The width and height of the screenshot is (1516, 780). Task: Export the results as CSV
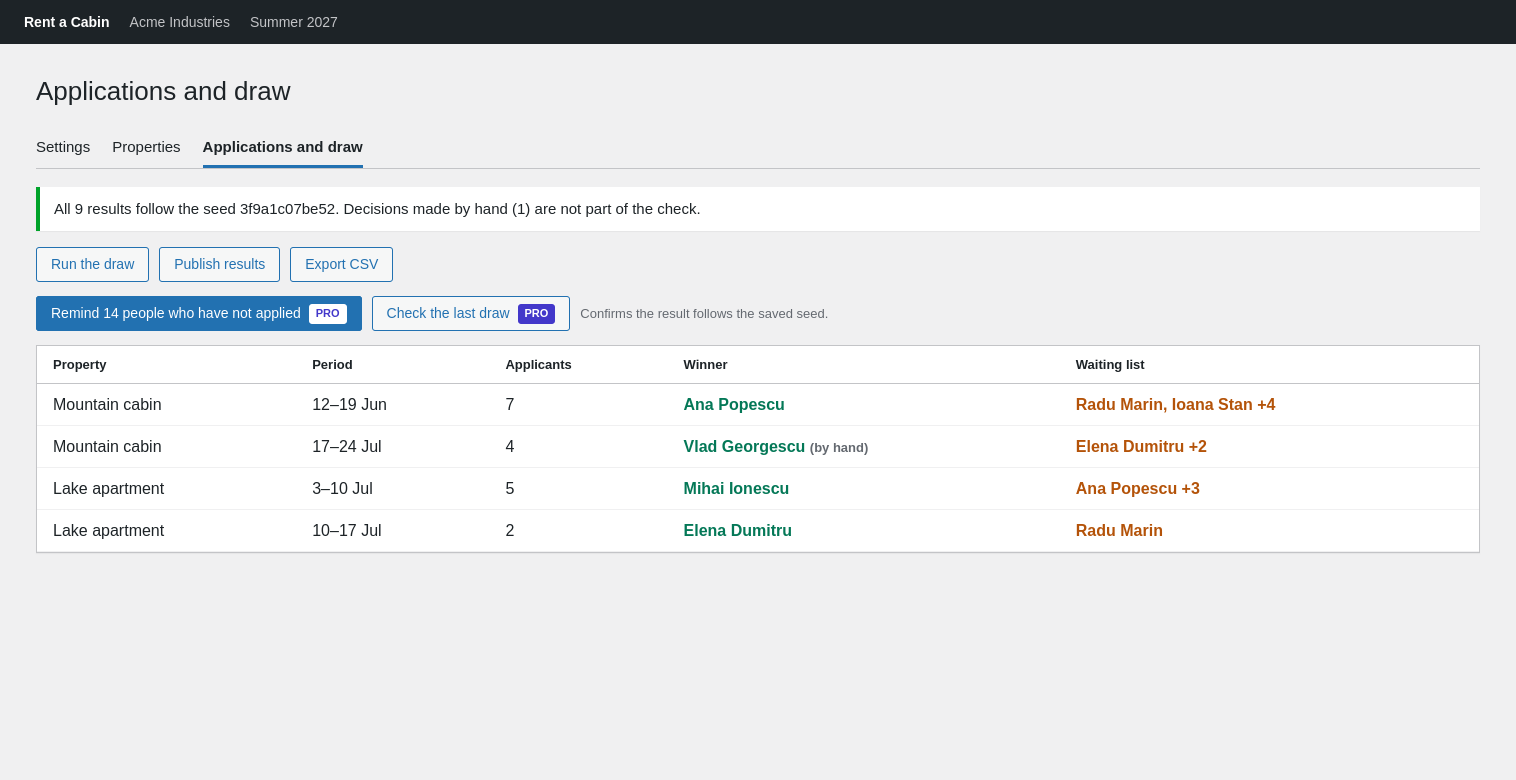[x=341, y=264]
